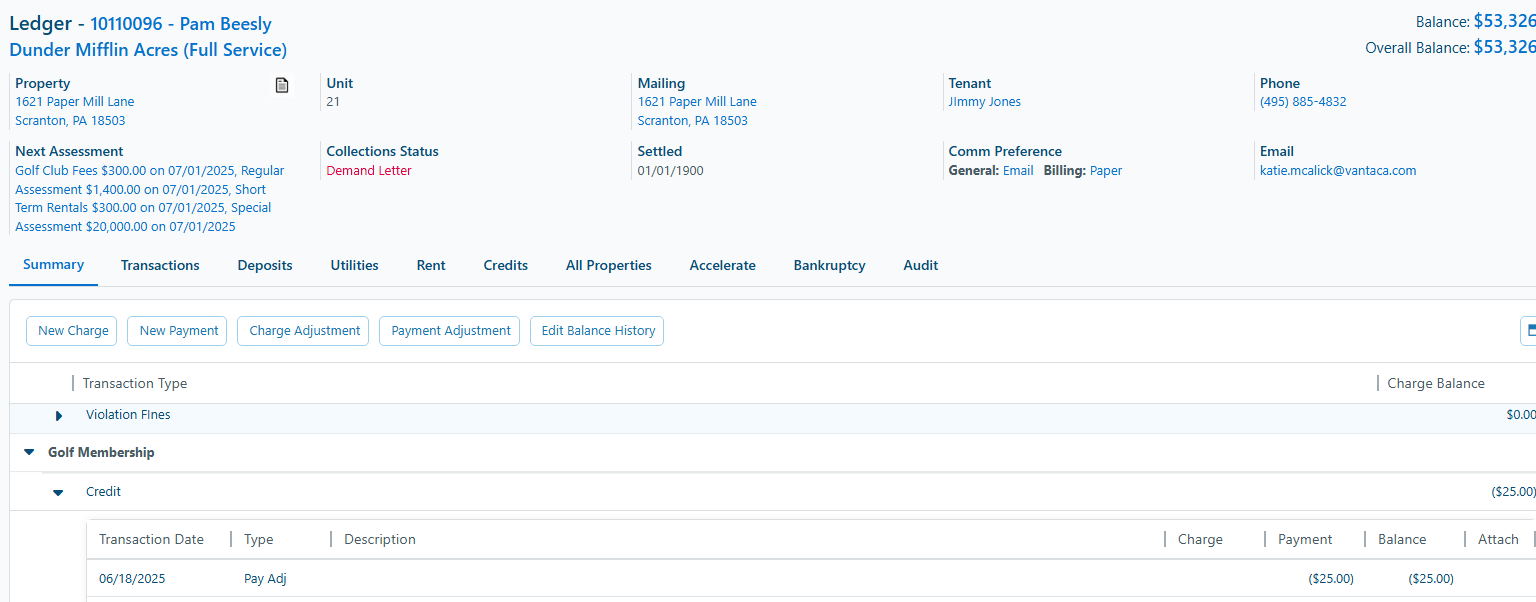Screen dimensions: 1536x602
Task: Click the card view icon above the ledger table
Action: click(x=1530, y=330)
